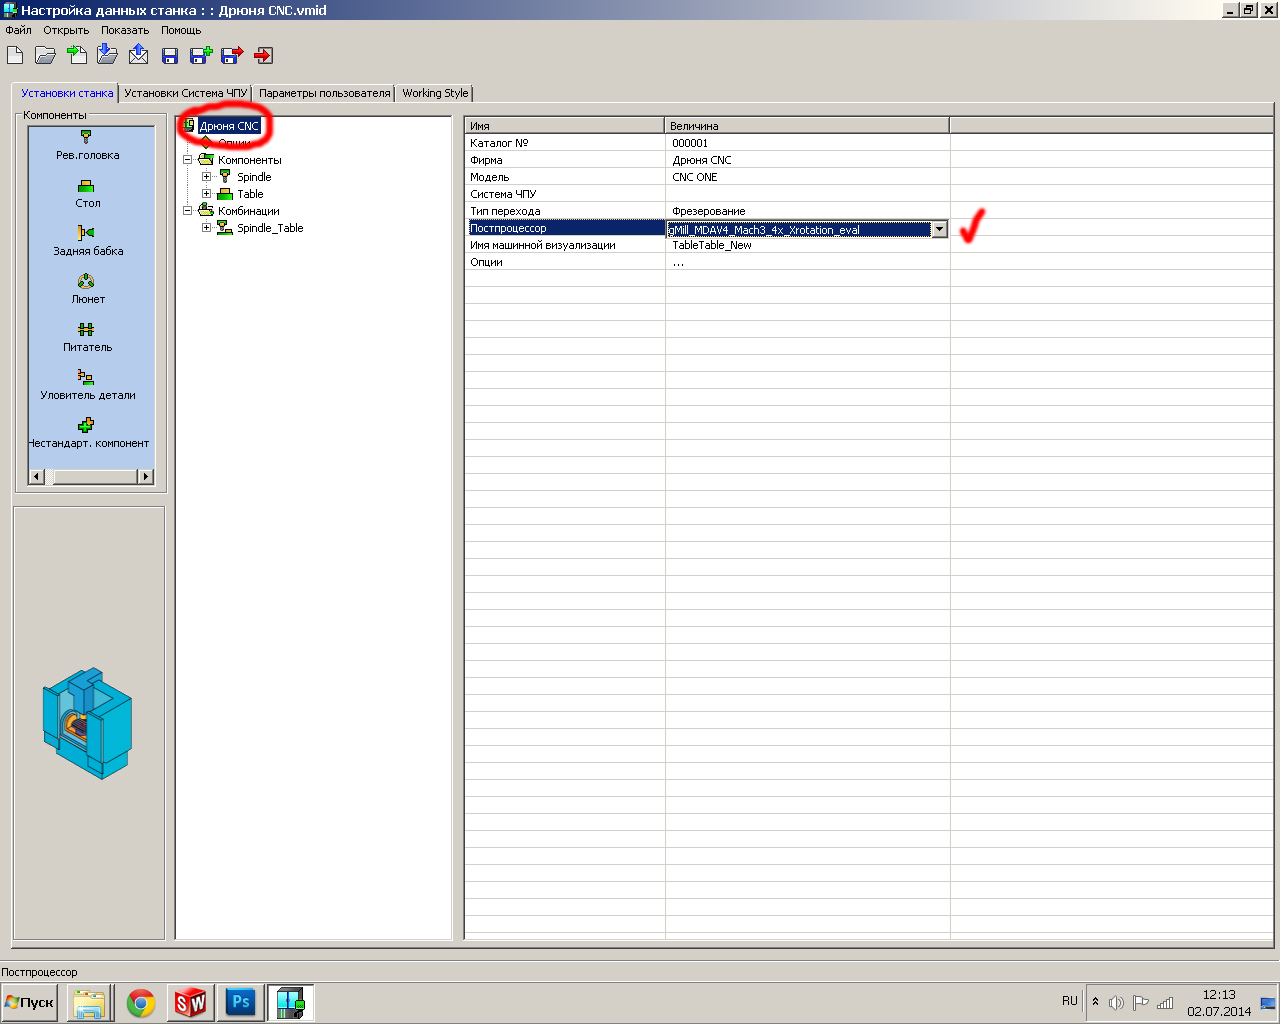This screenshot has width=1280, height=1024.
Task: Click the Имя column header
Action: click(565, 126)
